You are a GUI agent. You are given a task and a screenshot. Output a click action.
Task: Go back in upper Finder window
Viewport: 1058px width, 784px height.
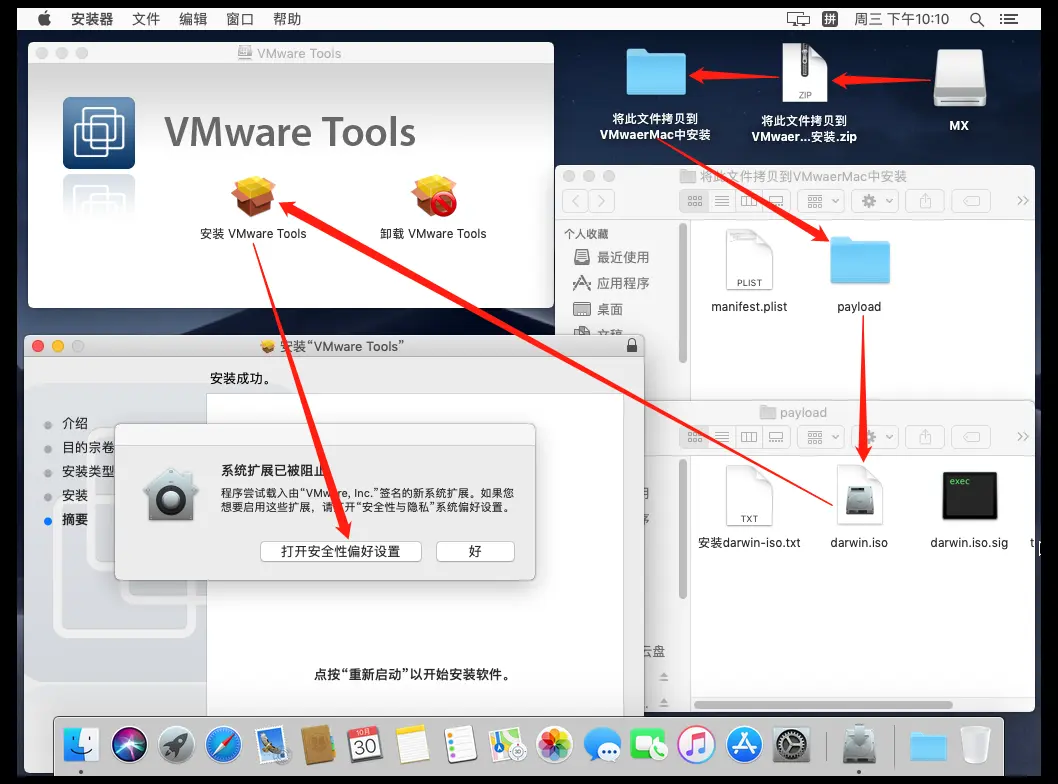pos(575,201)
